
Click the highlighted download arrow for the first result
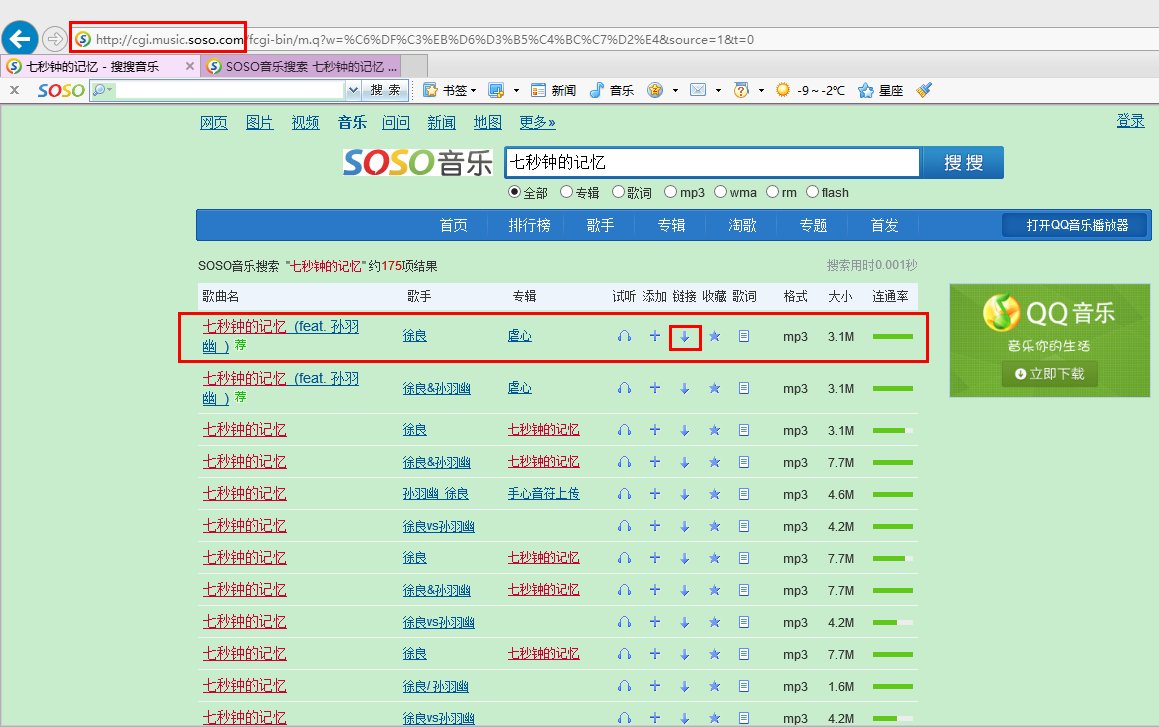(x=684, y=337)
